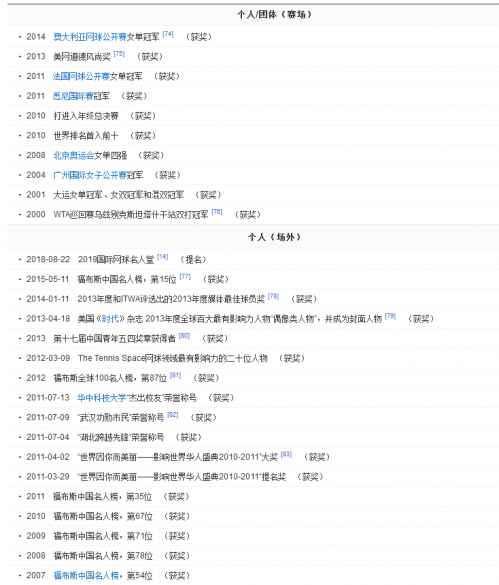Click citation reference [82]
The width and height of the screenshot is (499, 585).
point(173,415)
